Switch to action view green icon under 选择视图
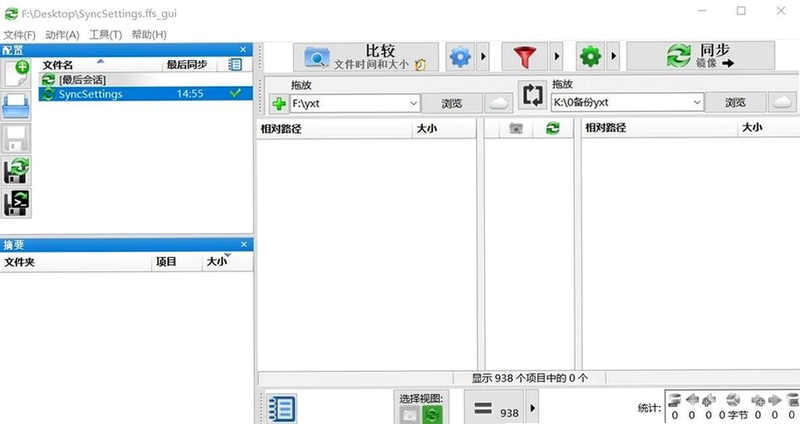Image resolution: width=800 pixels, height=424 pixels. tap(432, 415)
